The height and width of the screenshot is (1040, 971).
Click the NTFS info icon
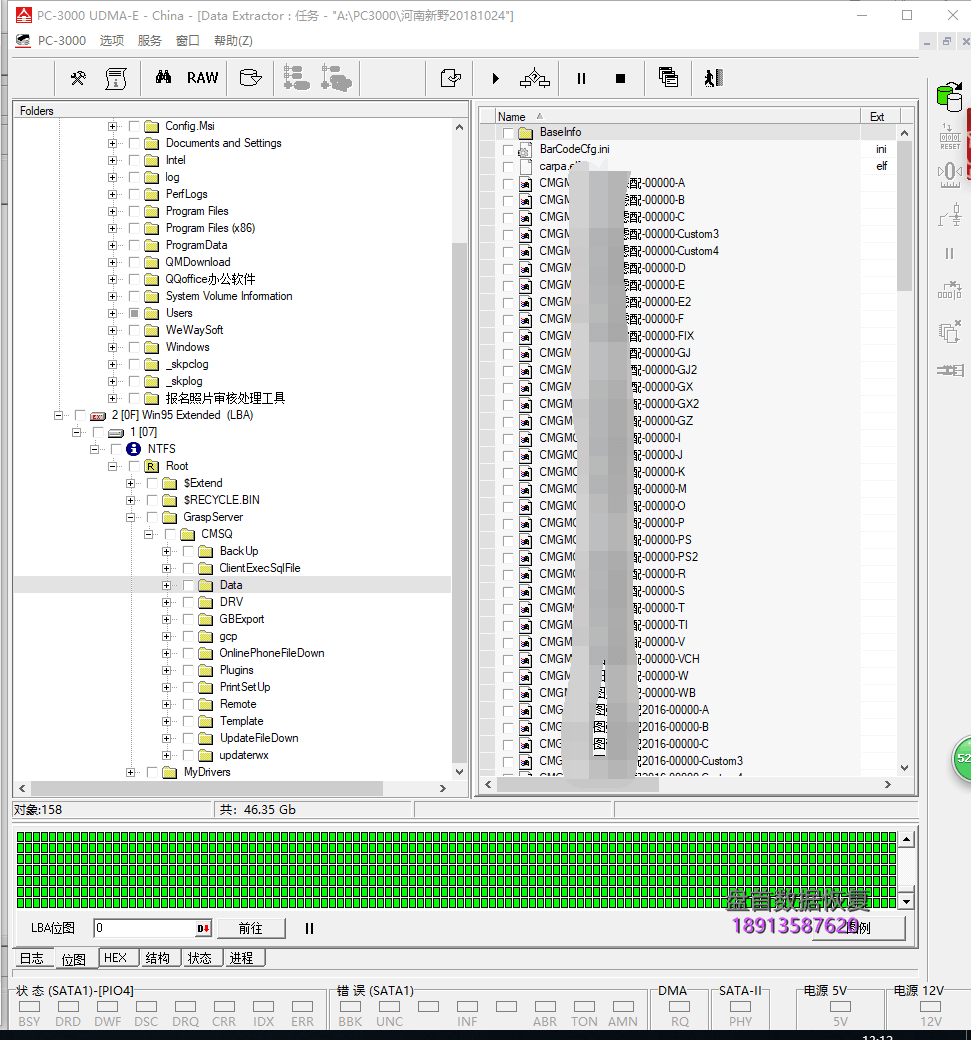point(133,449)
